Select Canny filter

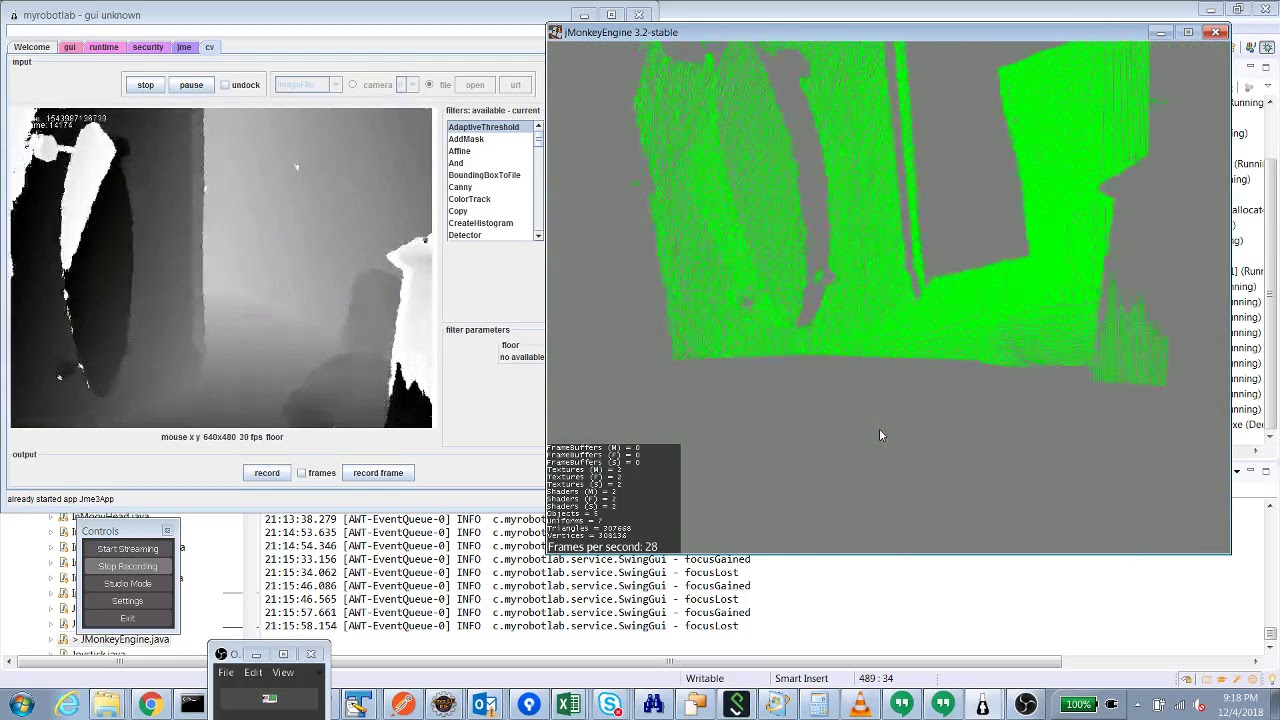pyautogui.click(x=490, y=187)
